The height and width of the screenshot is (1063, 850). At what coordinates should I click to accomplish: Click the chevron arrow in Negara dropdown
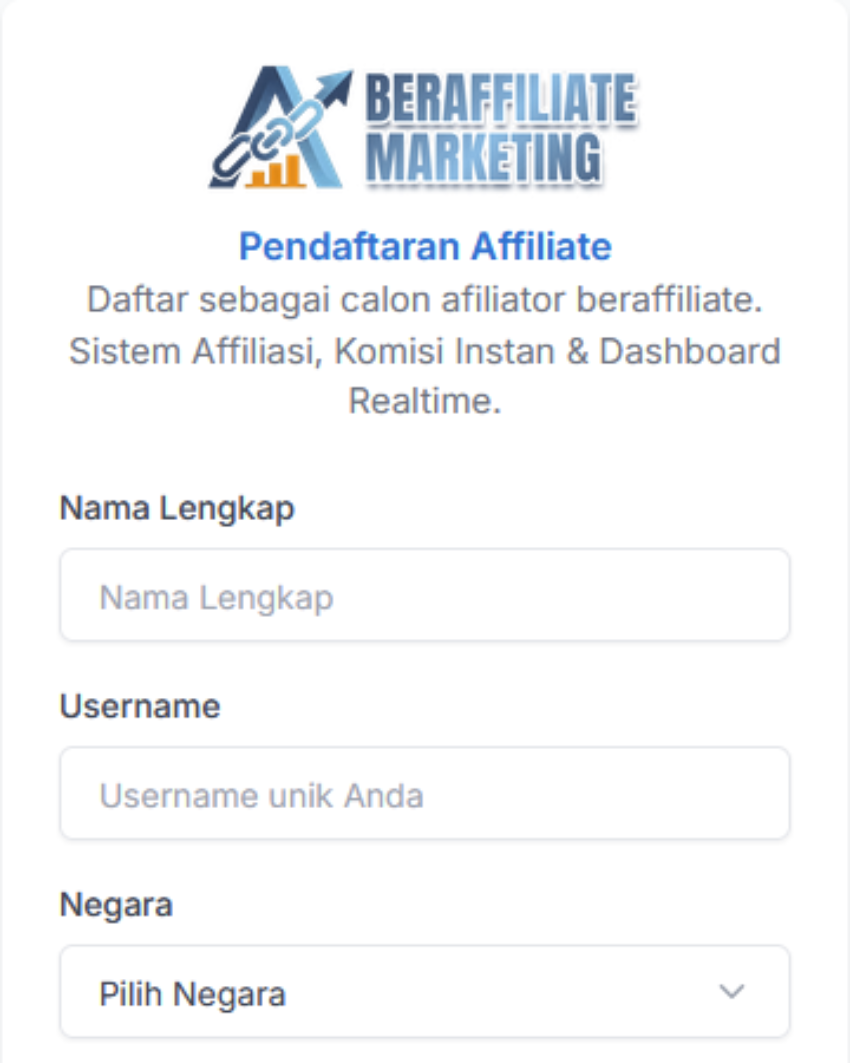point(732,992)
